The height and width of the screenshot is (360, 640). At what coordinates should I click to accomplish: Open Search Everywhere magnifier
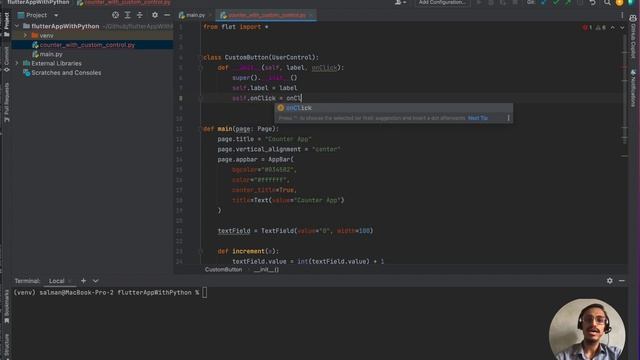coord(607,3)
